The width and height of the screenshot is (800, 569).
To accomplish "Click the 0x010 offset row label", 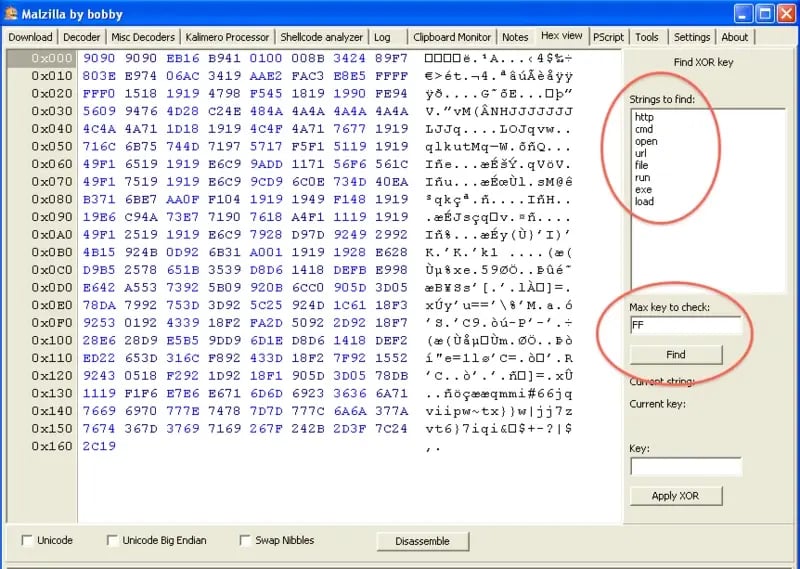I will (51, 76).
